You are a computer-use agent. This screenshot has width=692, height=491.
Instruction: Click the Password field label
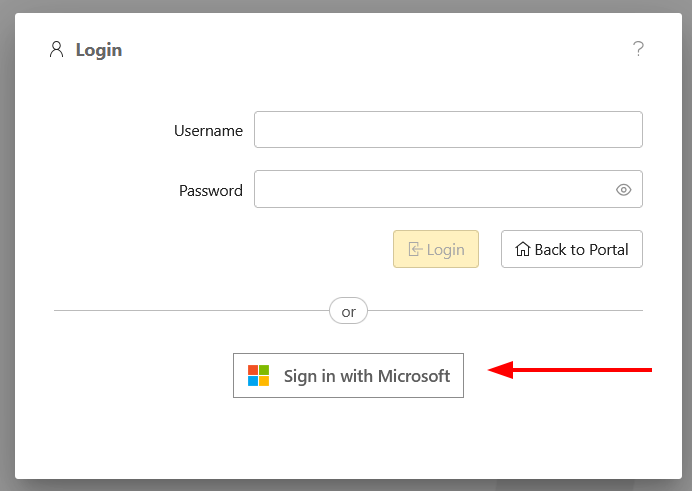tap(210, 191)
